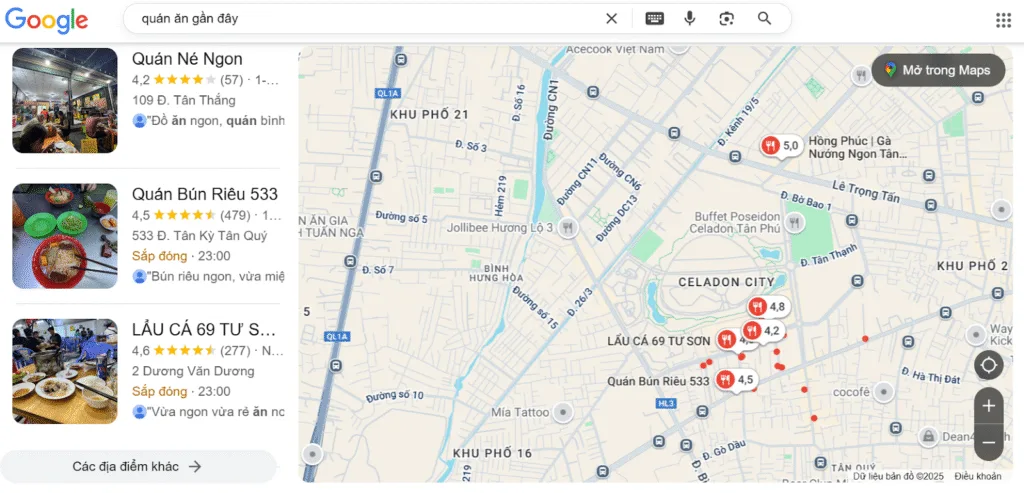Zoom out on the map
This screenshot has width=1024, height=493.
tap(988, 443)
